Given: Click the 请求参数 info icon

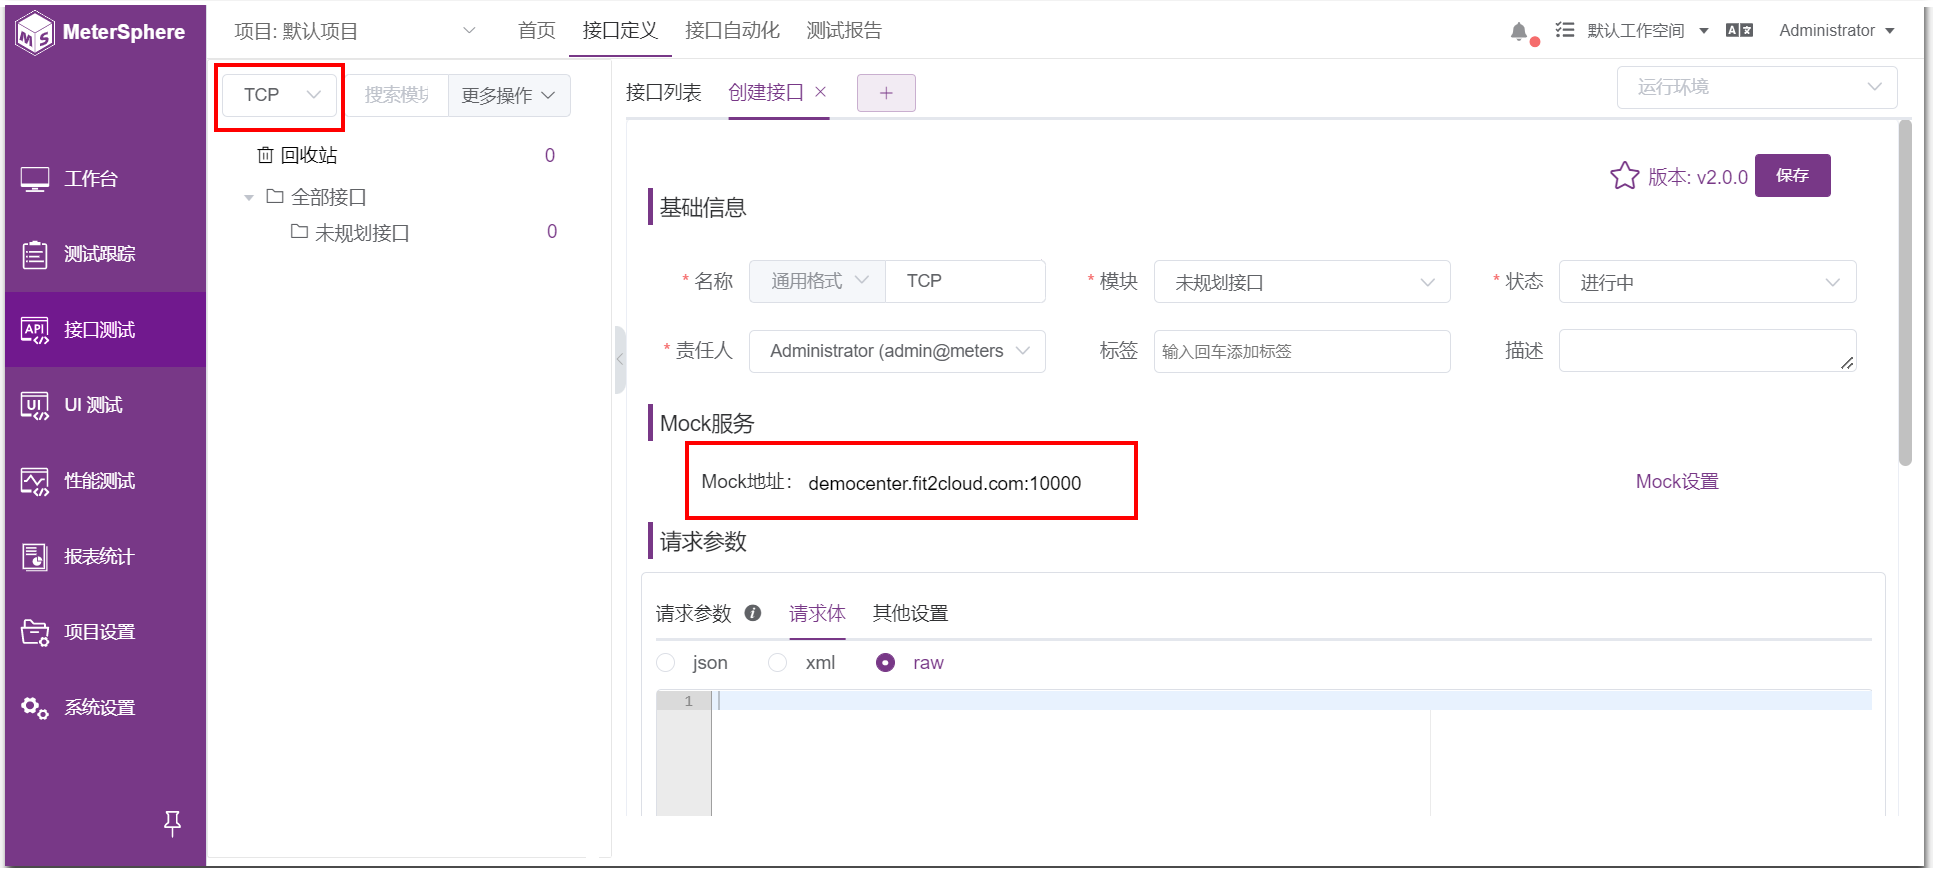Looking at the screenshot, I should (753, 613).
